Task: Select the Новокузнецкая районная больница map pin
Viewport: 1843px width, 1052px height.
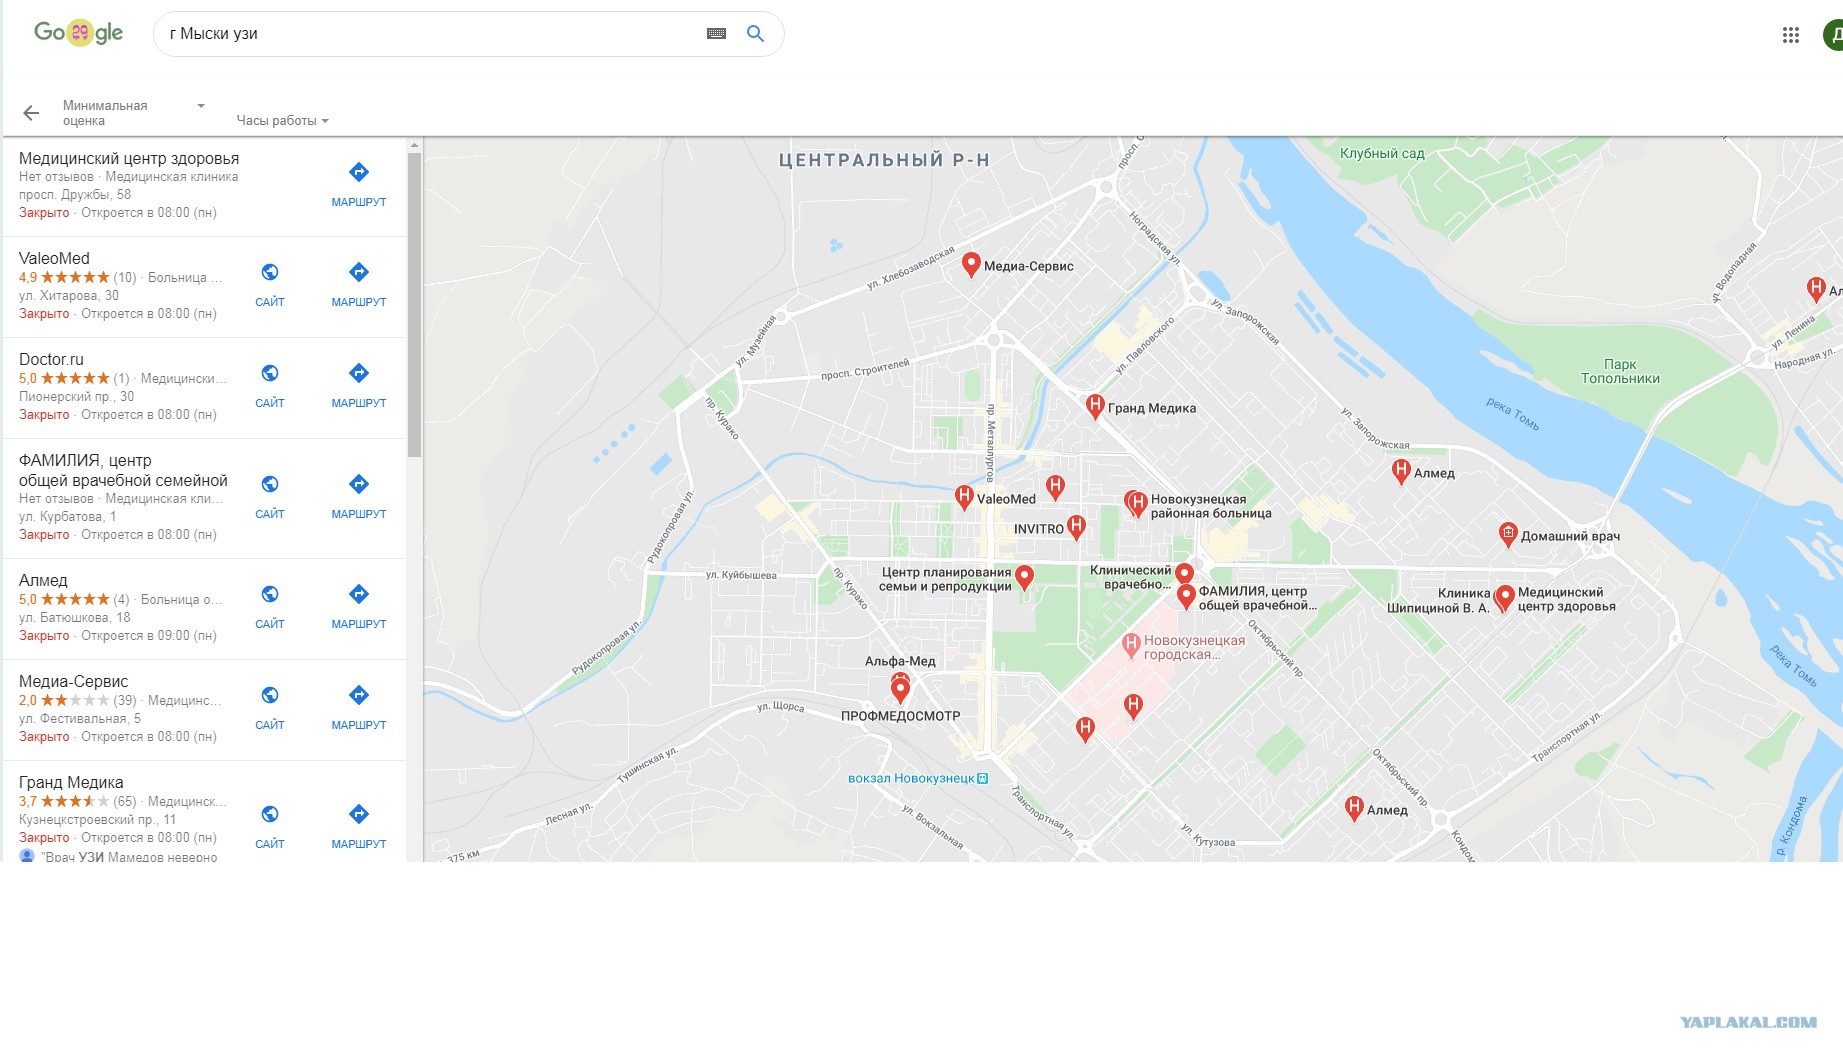Action: pyautogui.click(x=1136, y=503)
